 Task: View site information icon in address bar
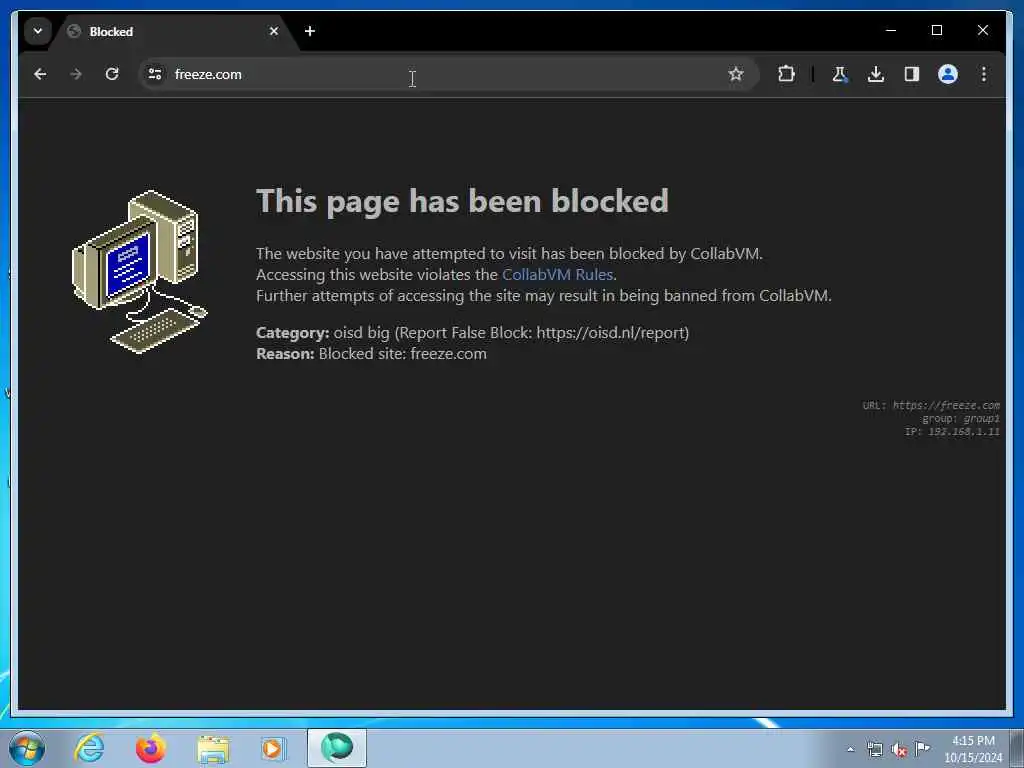[x=155, y=74]
